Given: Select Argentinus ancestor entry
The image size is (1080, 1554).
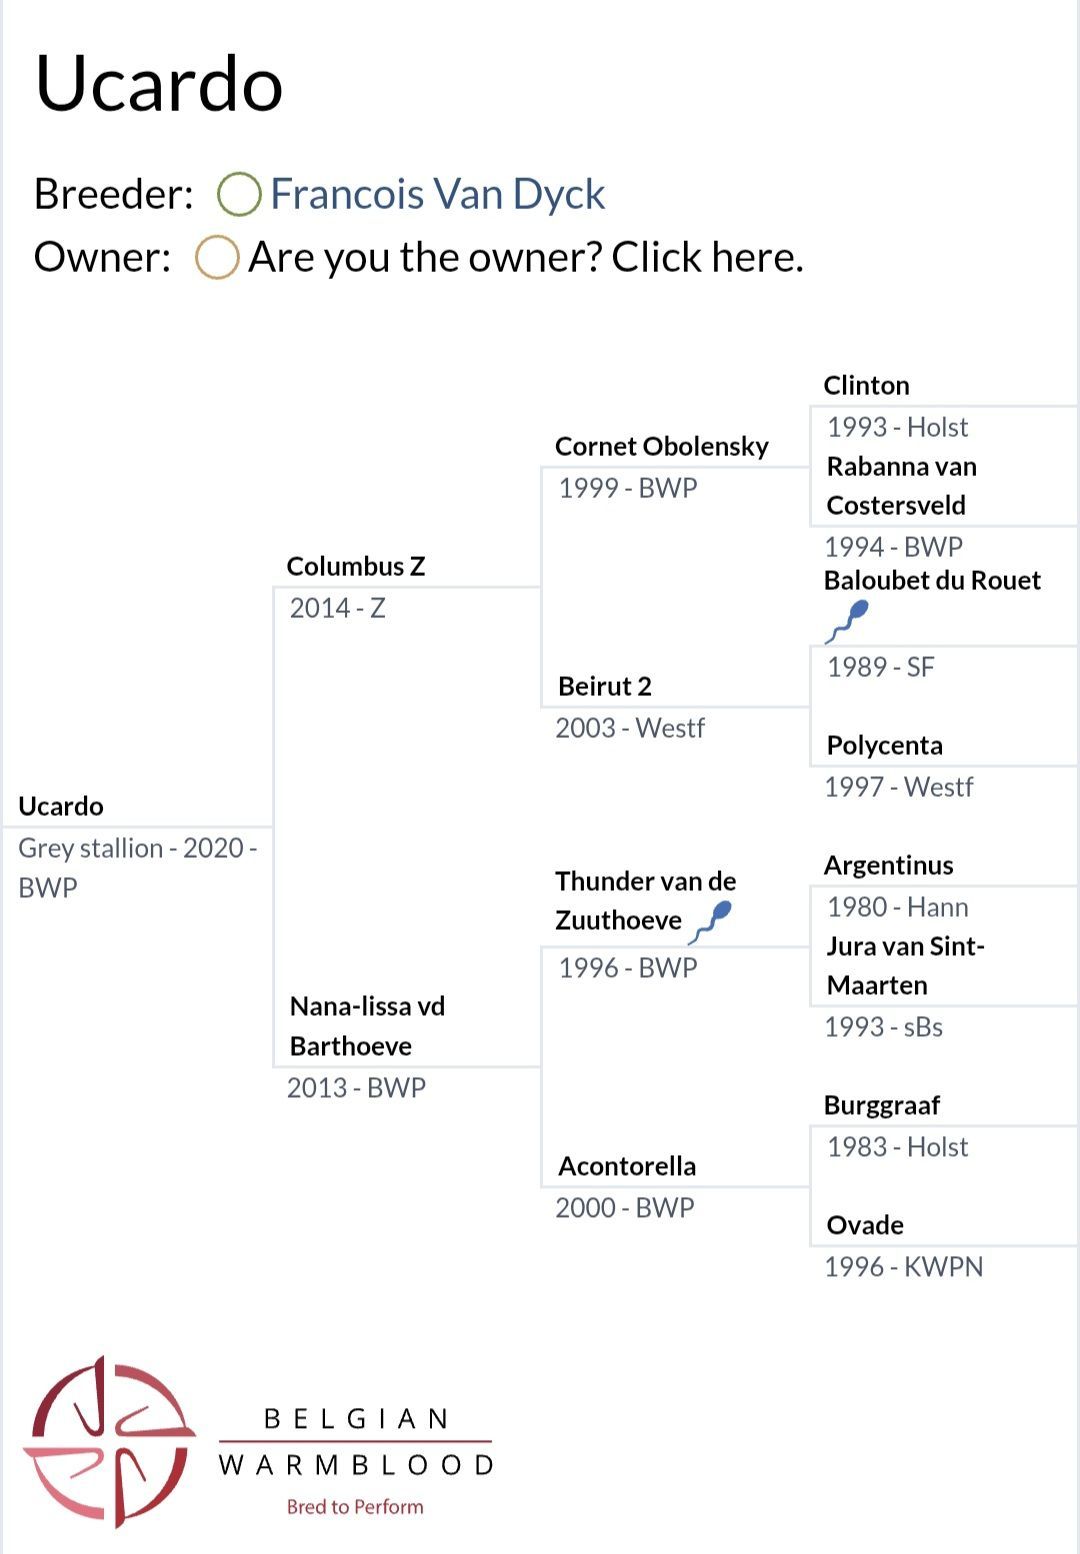Looking at the screenshot, I should click(x=888, y=865).
